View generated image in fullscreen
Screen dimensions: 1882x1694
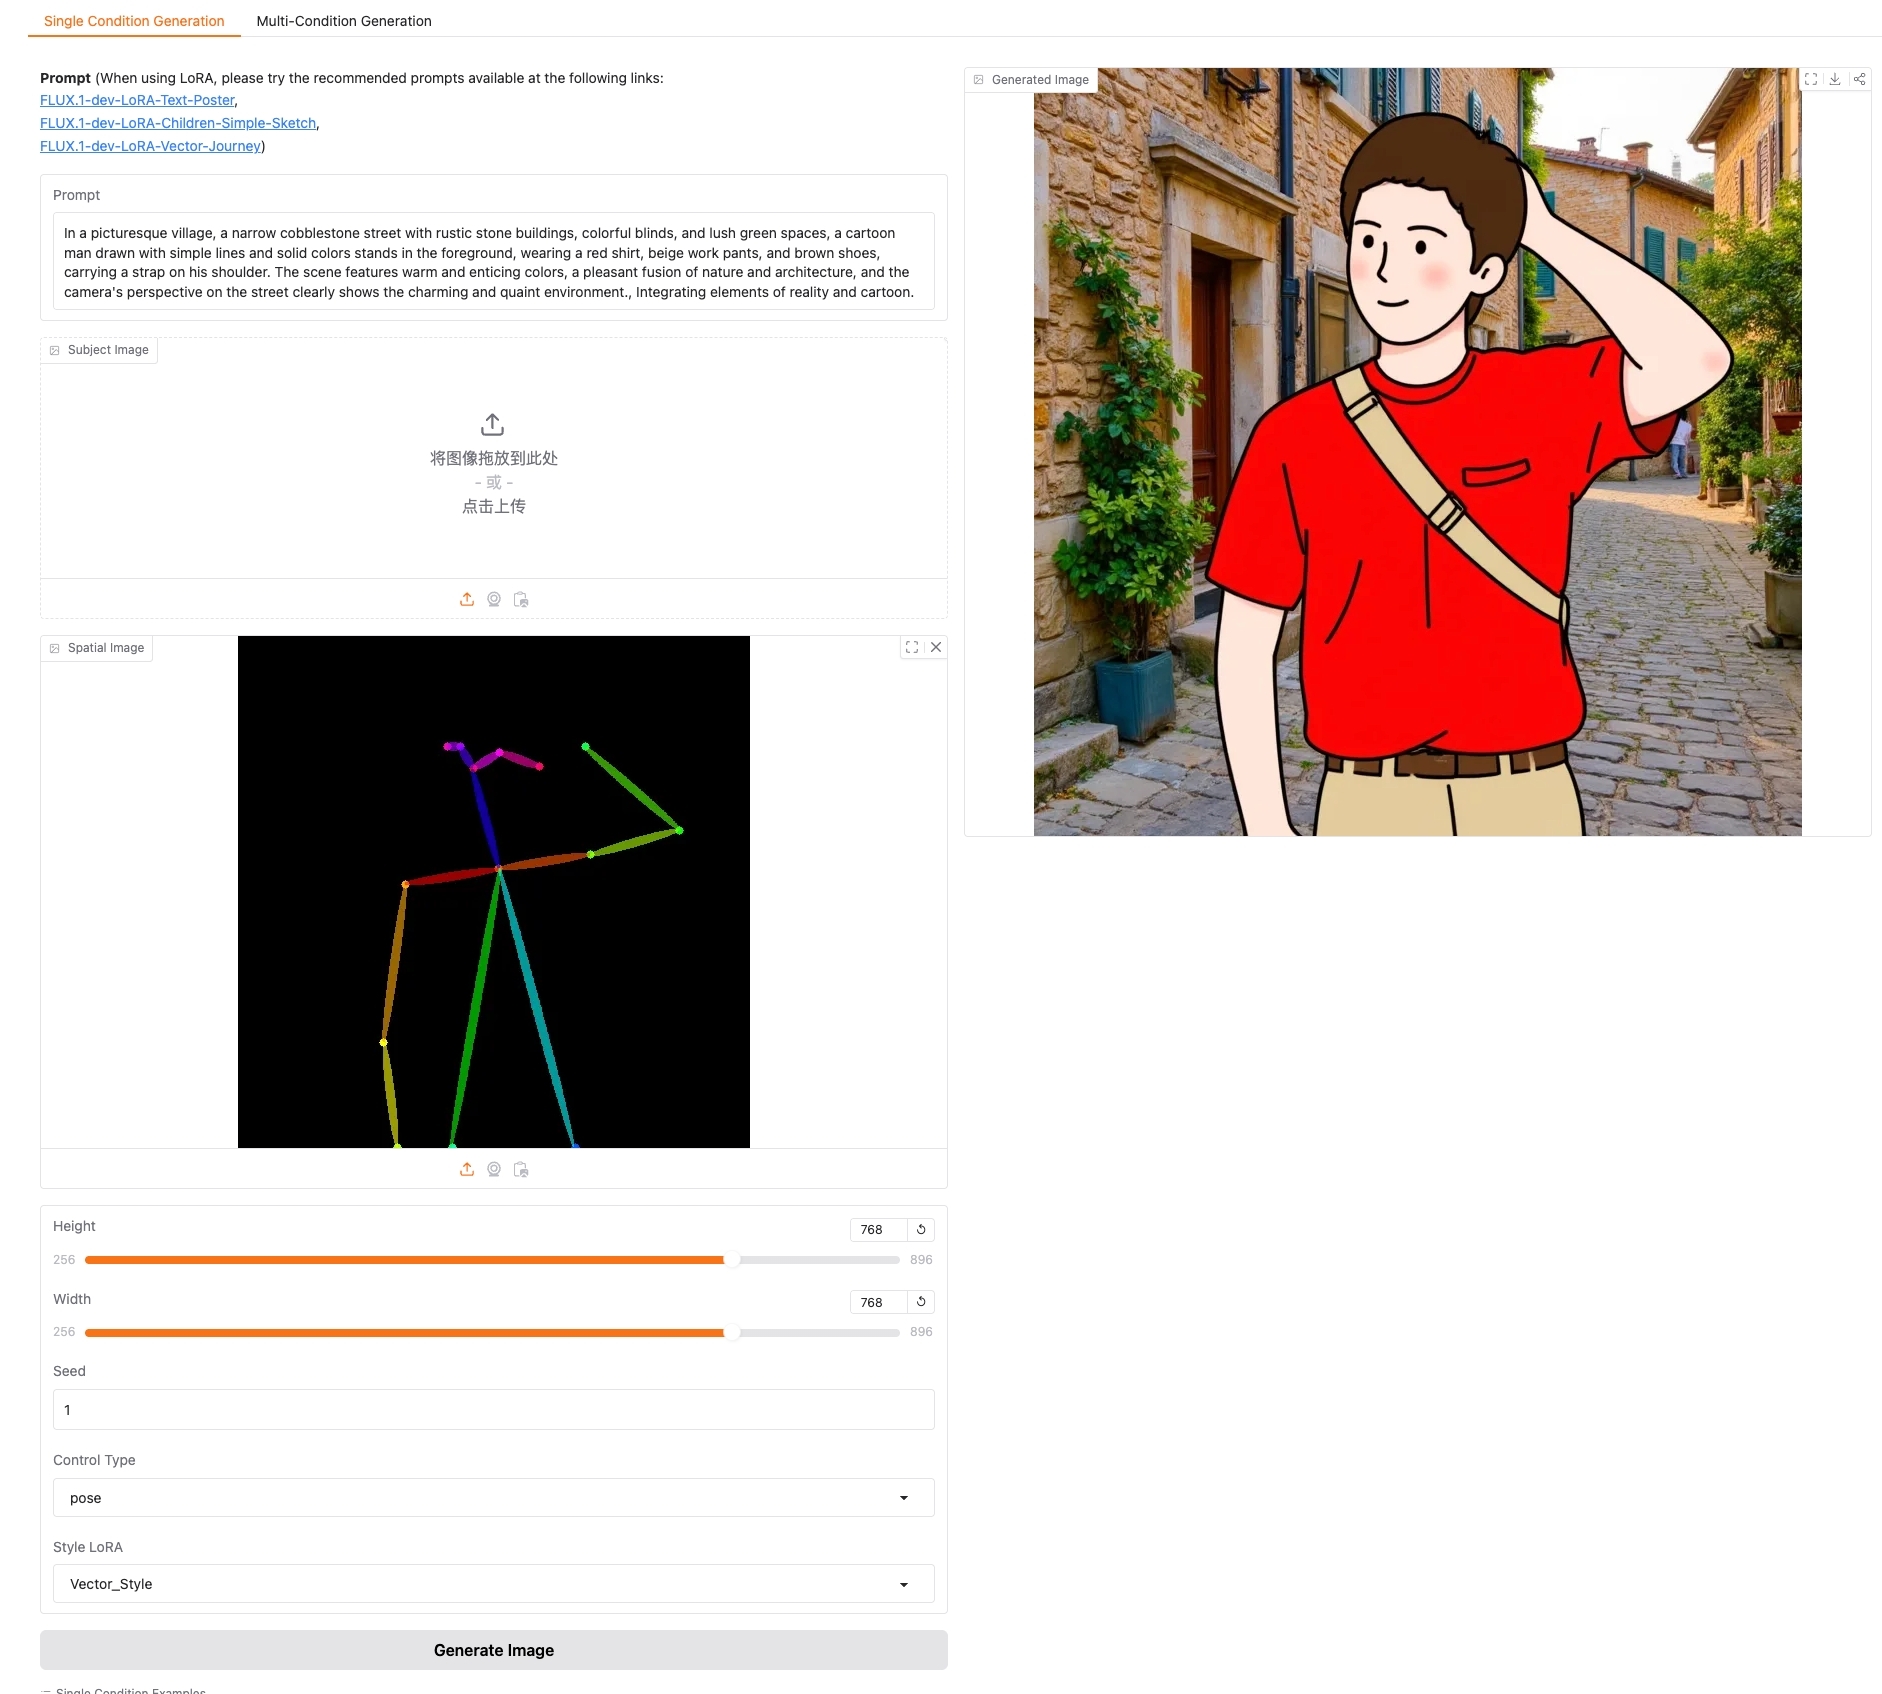pyautogui.click(x=1811, y=79)
